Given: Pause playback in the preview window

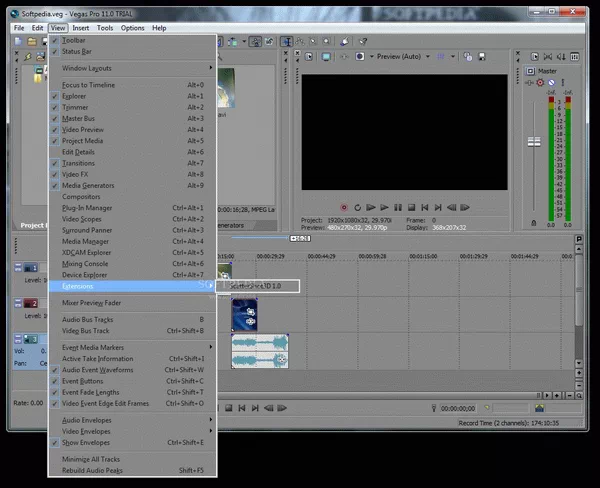Looking at the screenshot, I should (x=398, y=207).
